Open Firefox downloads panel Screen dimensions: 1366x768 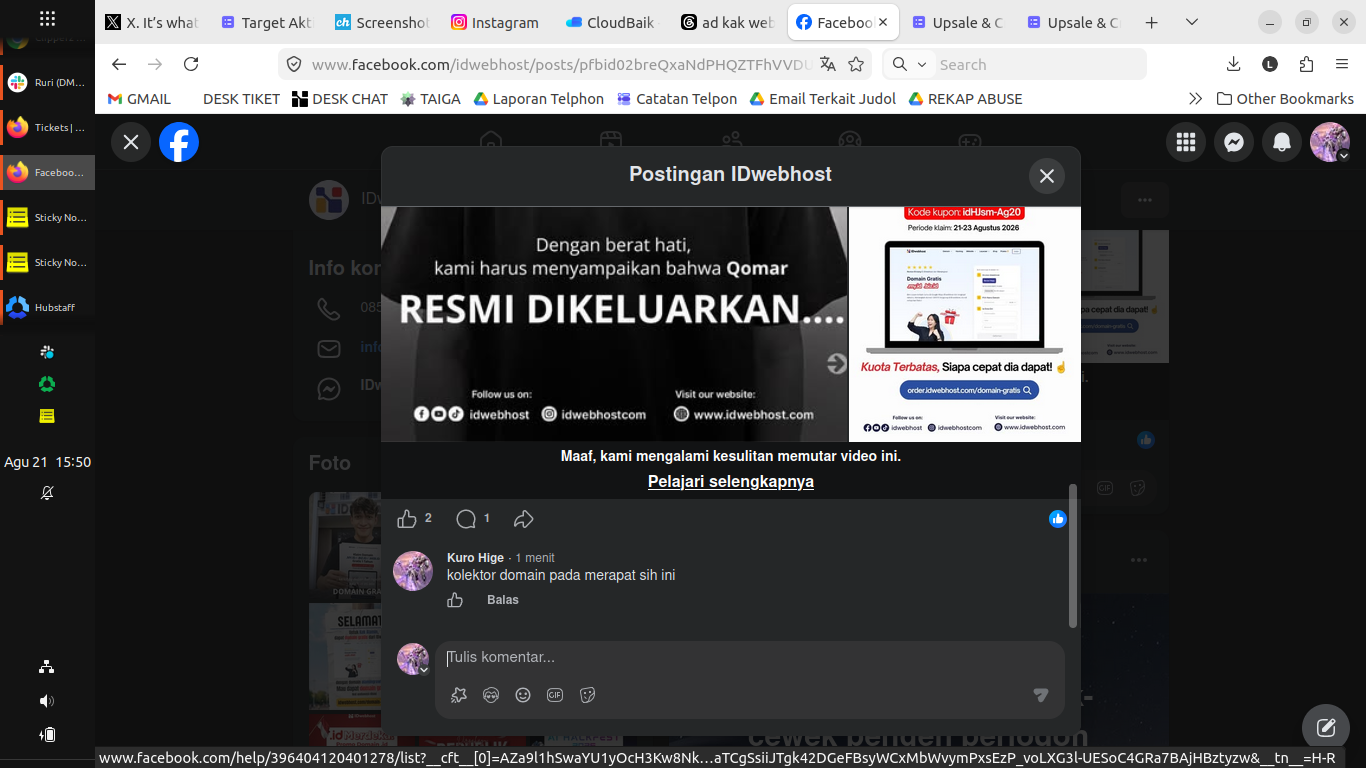pos(1234,64)
